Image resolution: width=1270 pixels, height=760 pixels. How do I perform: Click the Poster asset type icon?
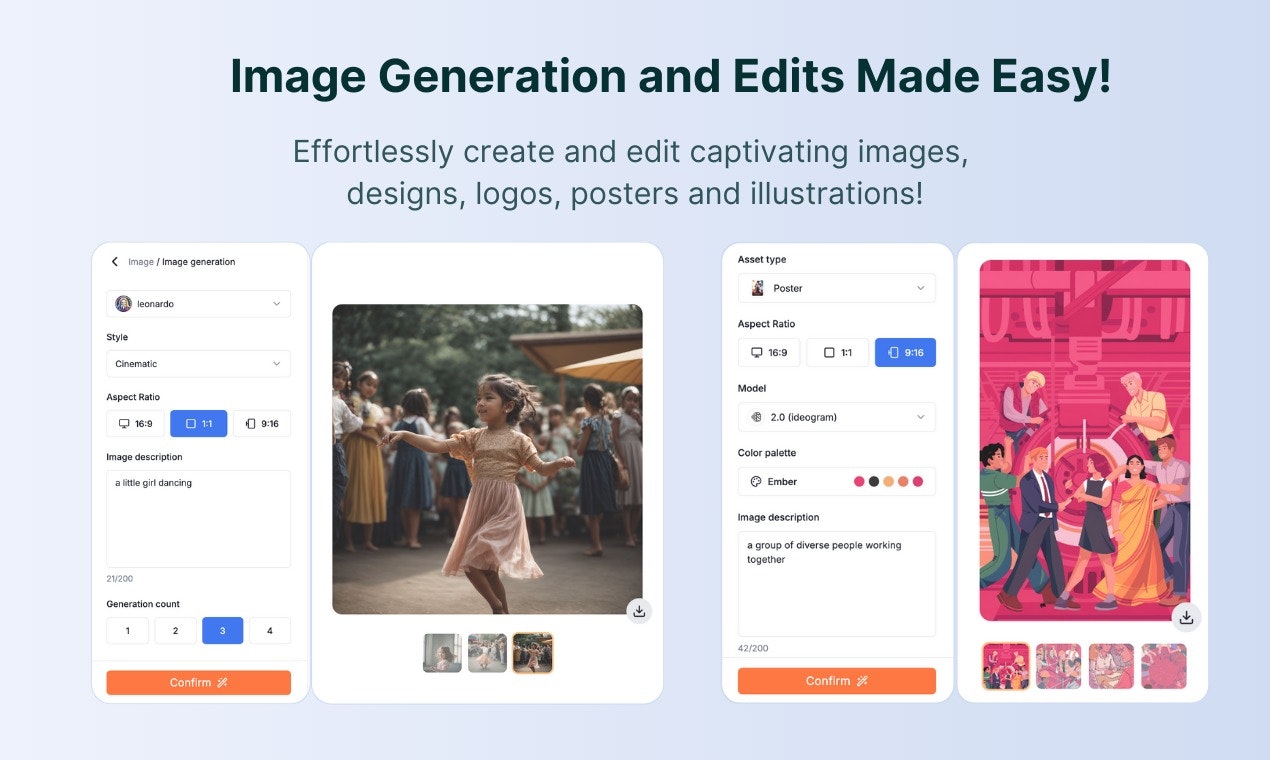click(x=757, y=288)
